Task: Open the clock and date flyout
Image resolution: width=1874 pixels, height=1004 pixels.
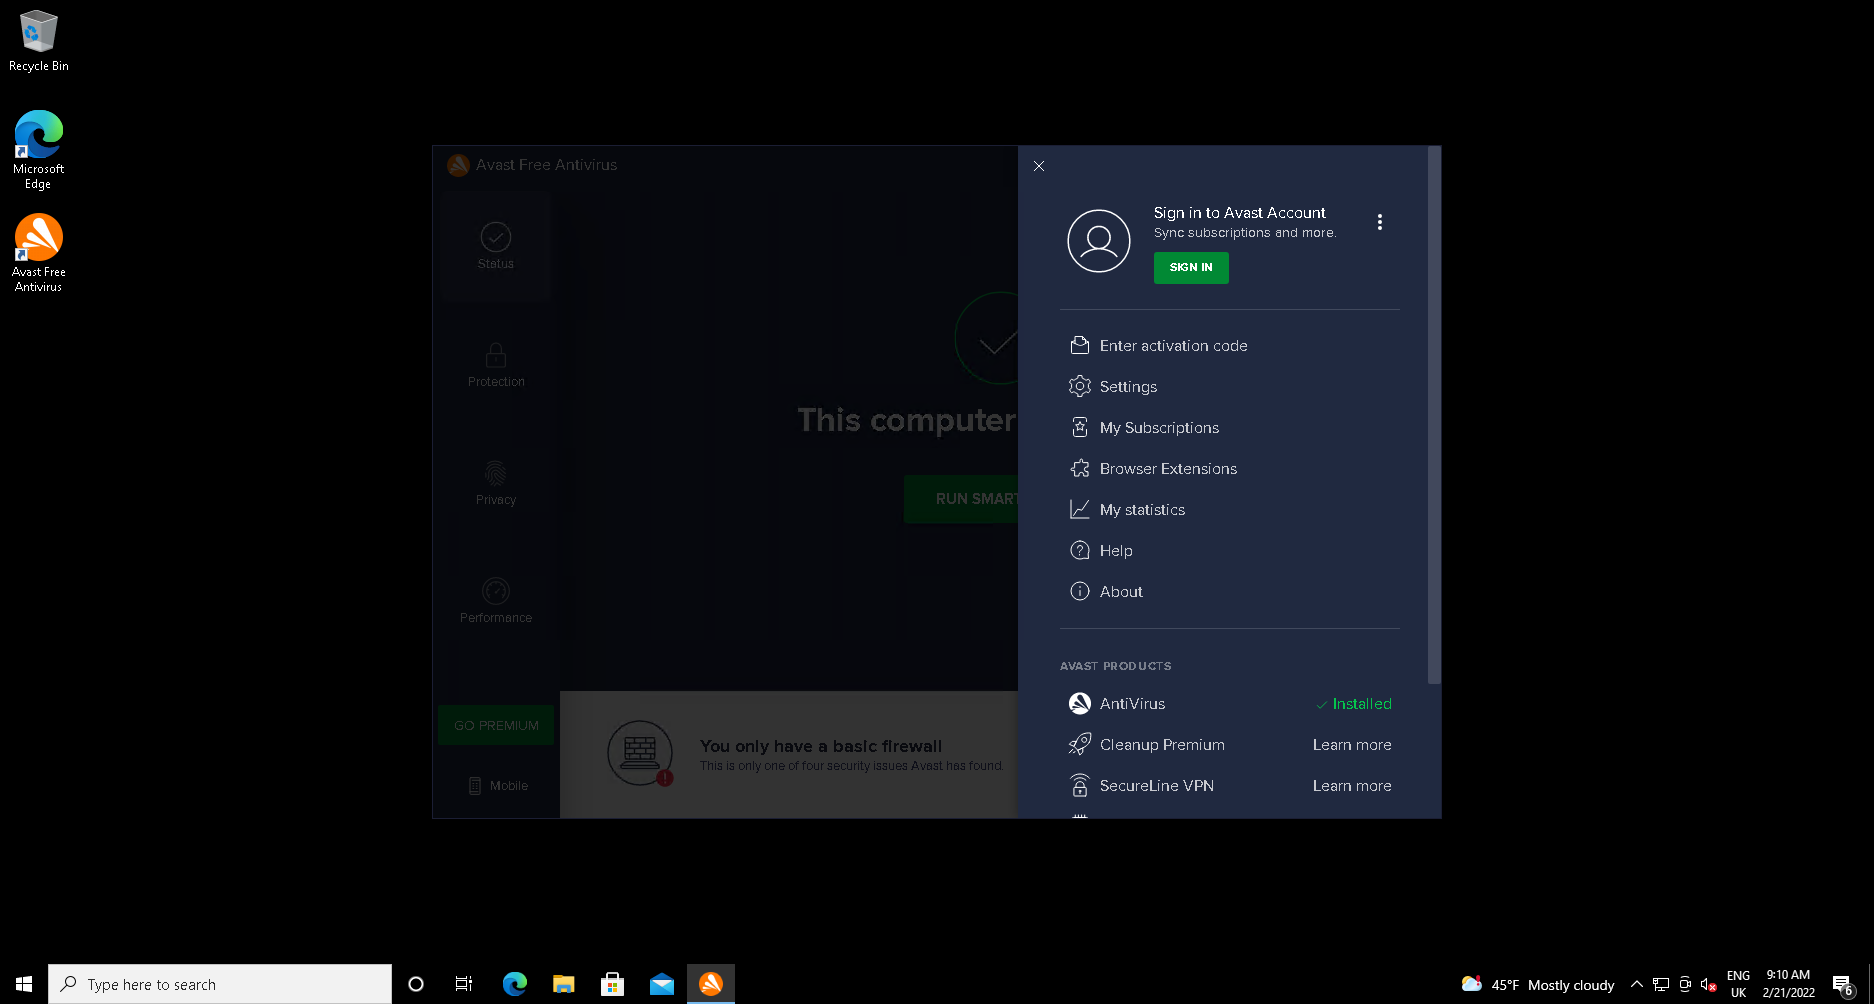Action: pyautogui.click(x=1788, y=984)
